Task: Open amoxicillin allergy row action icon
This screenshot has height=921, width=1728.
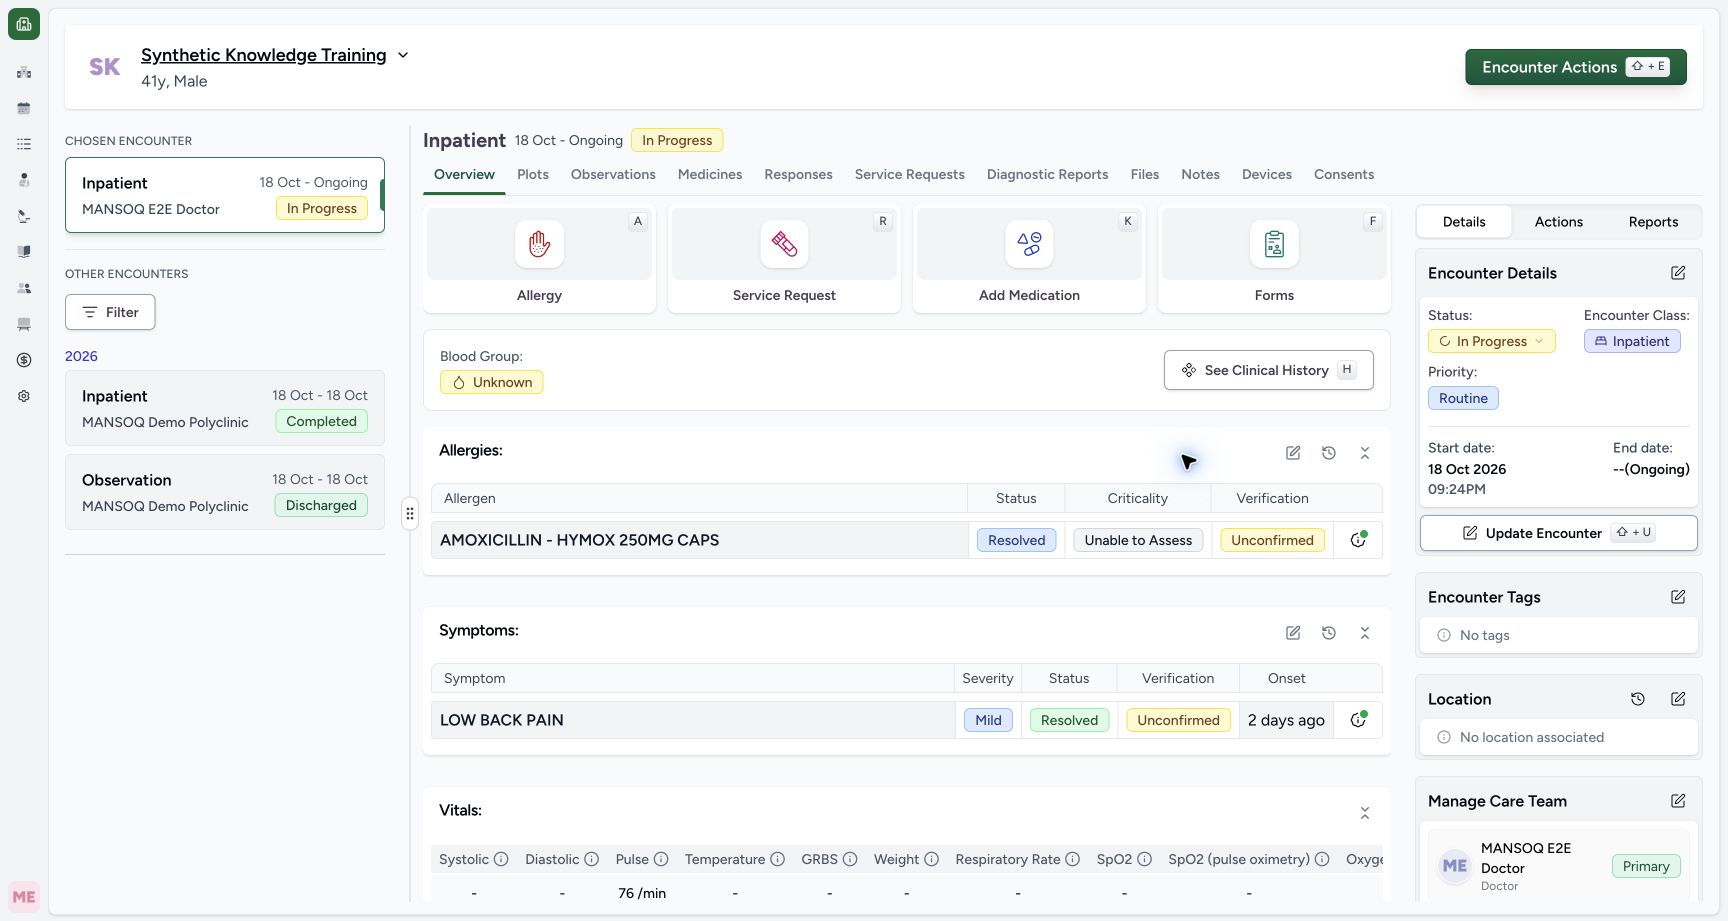Action: (1358, 540)
